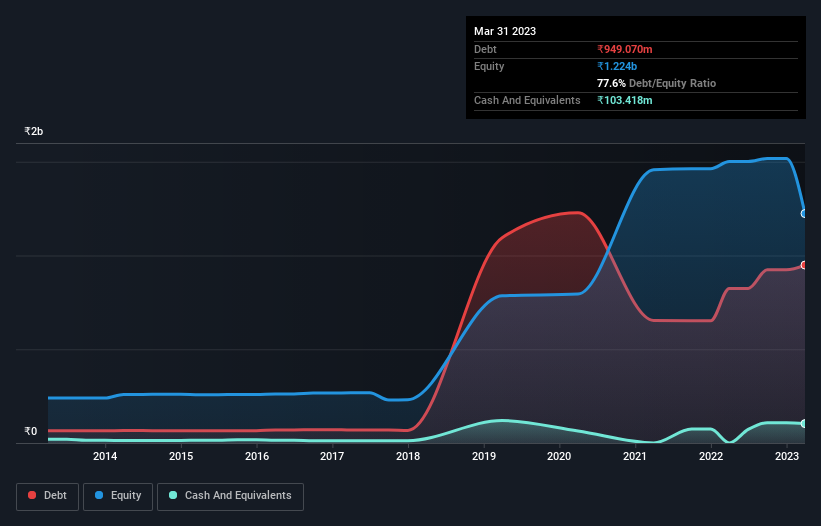Click the Debt label in tooltip
Image resolution: width=821 pixels, height=526 pixels.
coord(485,49)
